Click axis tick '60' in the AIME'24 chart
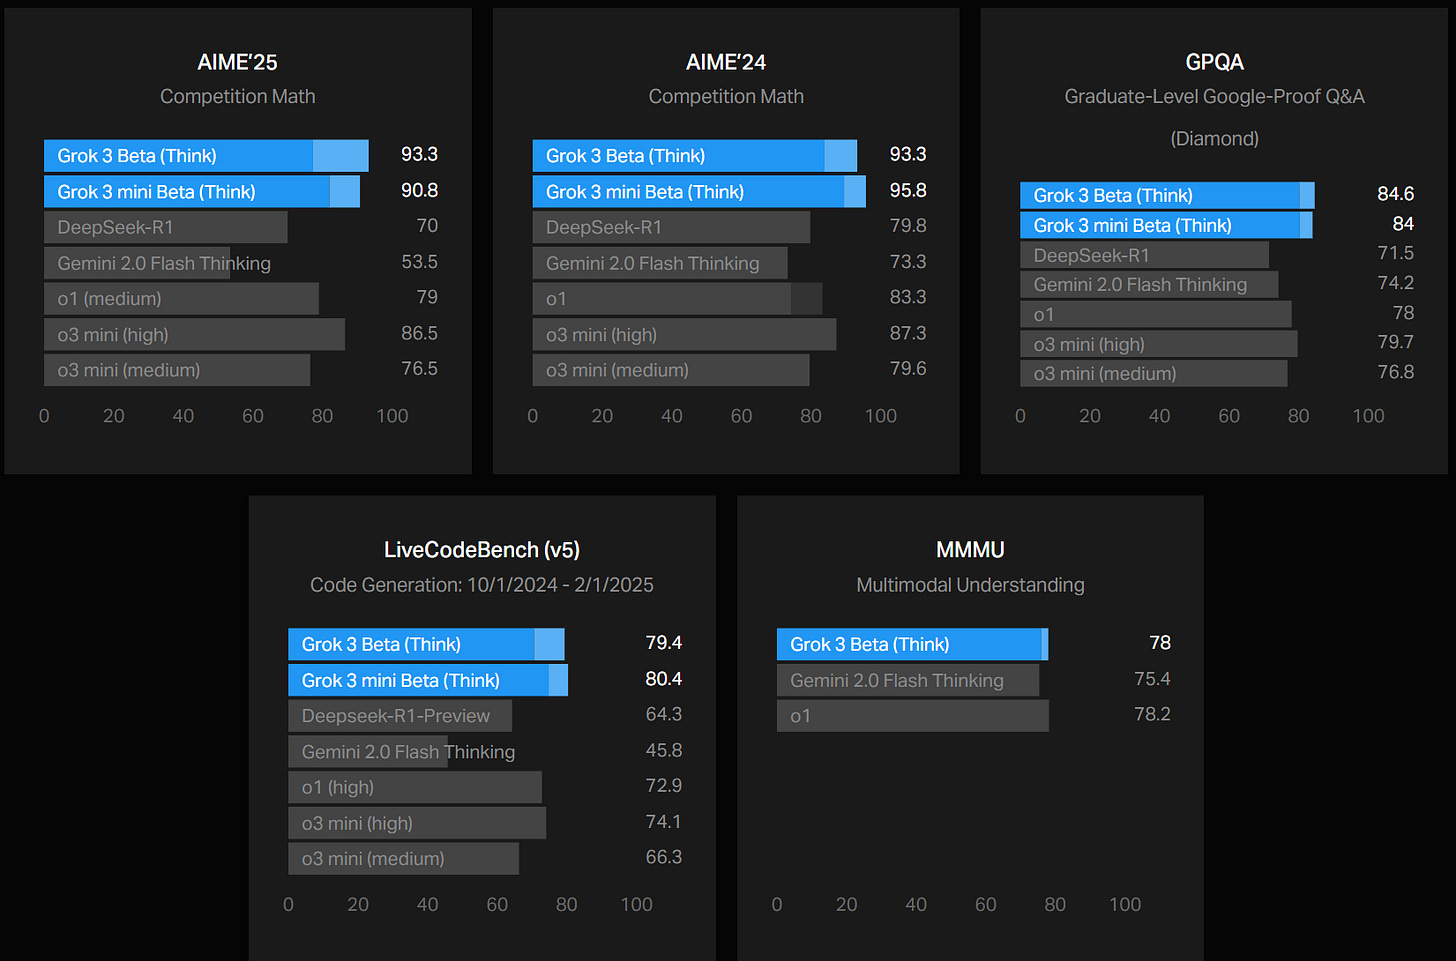The width and height of the screenshot is (1456, 961). point(741,416)
